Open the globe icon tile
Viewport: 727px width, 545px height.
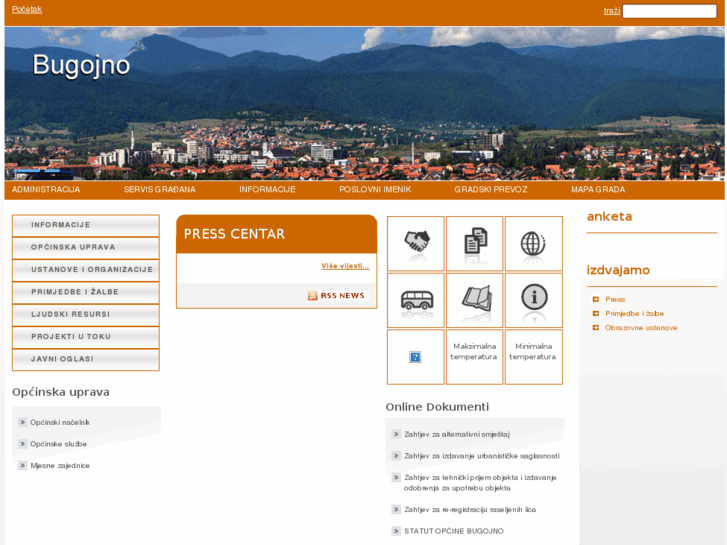coord(534,244)
